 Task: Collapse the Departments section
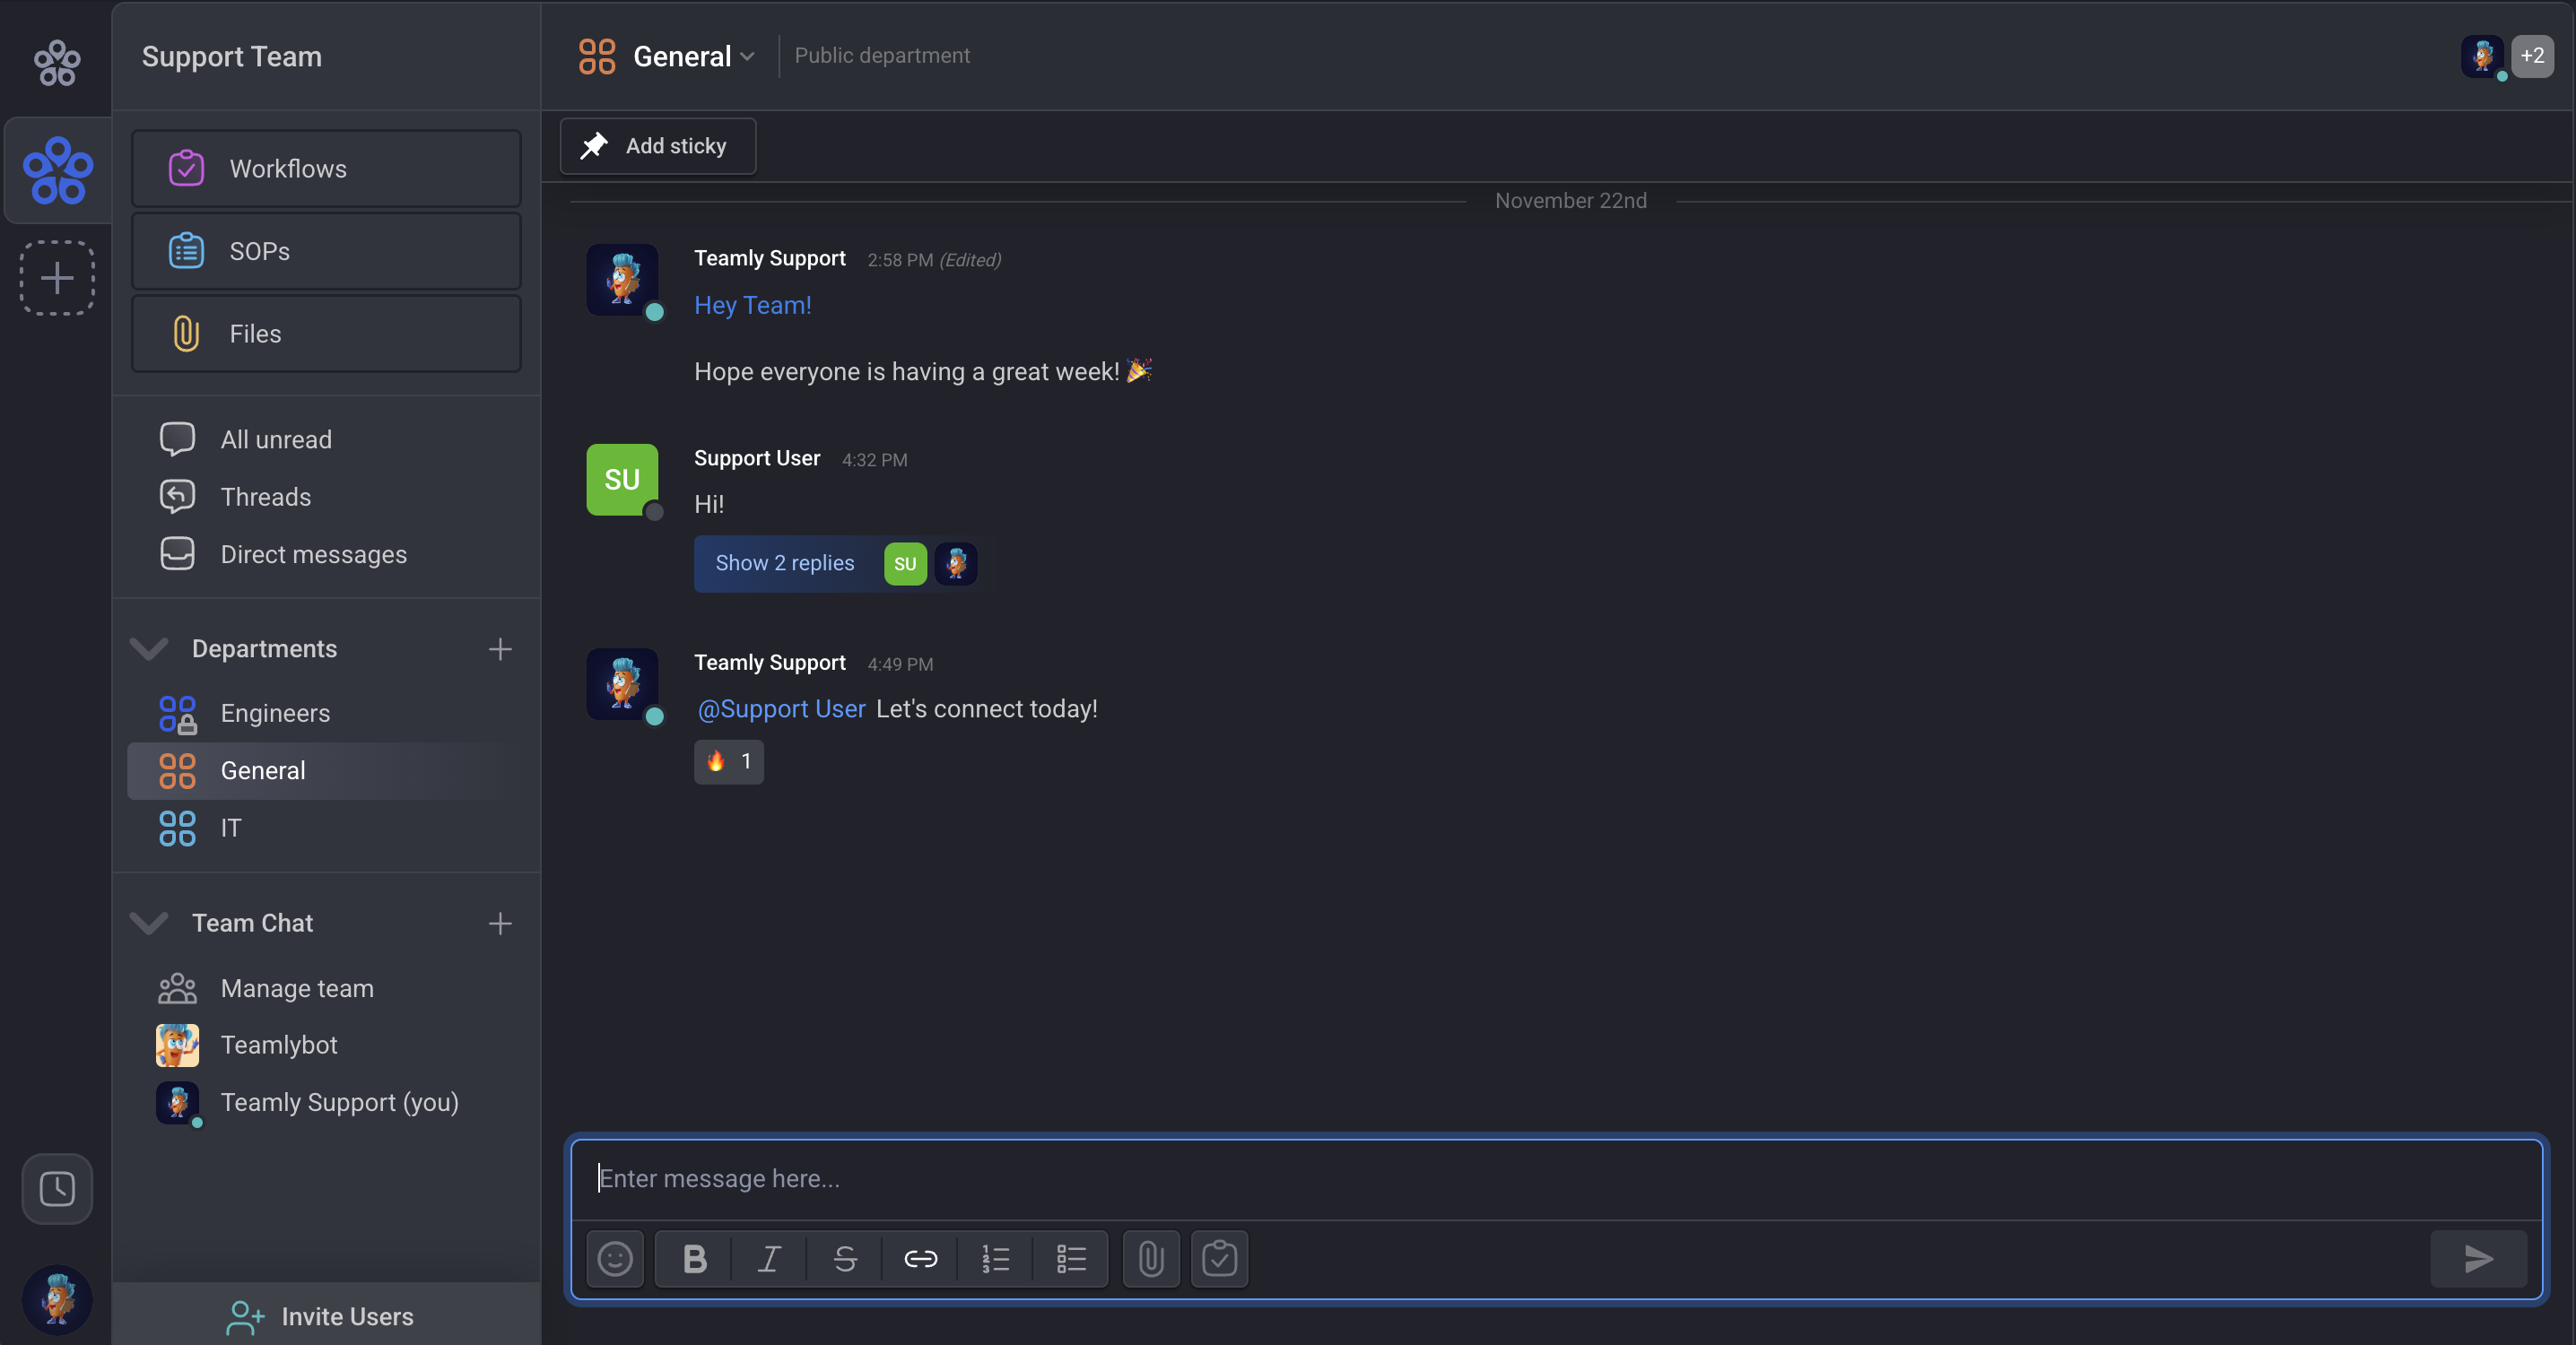coord(149,649)
